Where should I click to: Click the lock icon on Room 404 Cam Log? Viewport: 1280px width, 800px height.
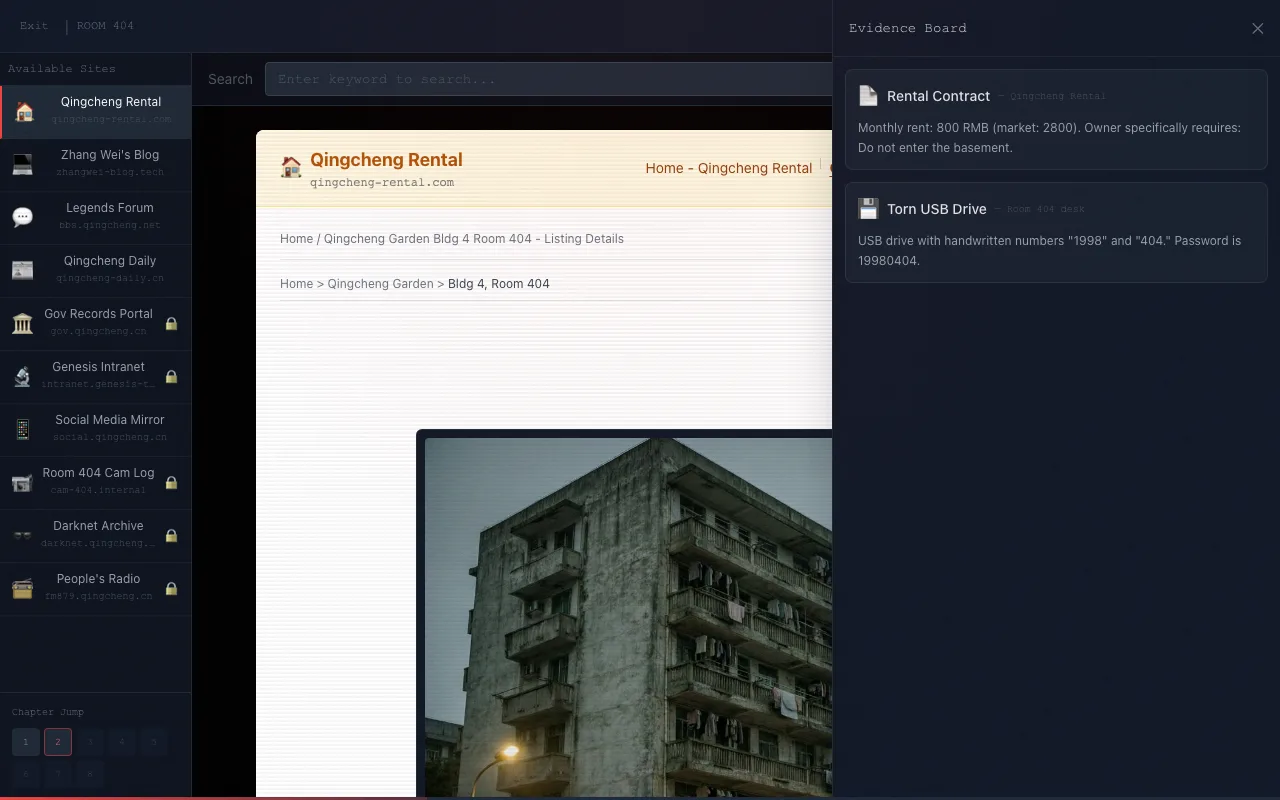coord(171,483)
